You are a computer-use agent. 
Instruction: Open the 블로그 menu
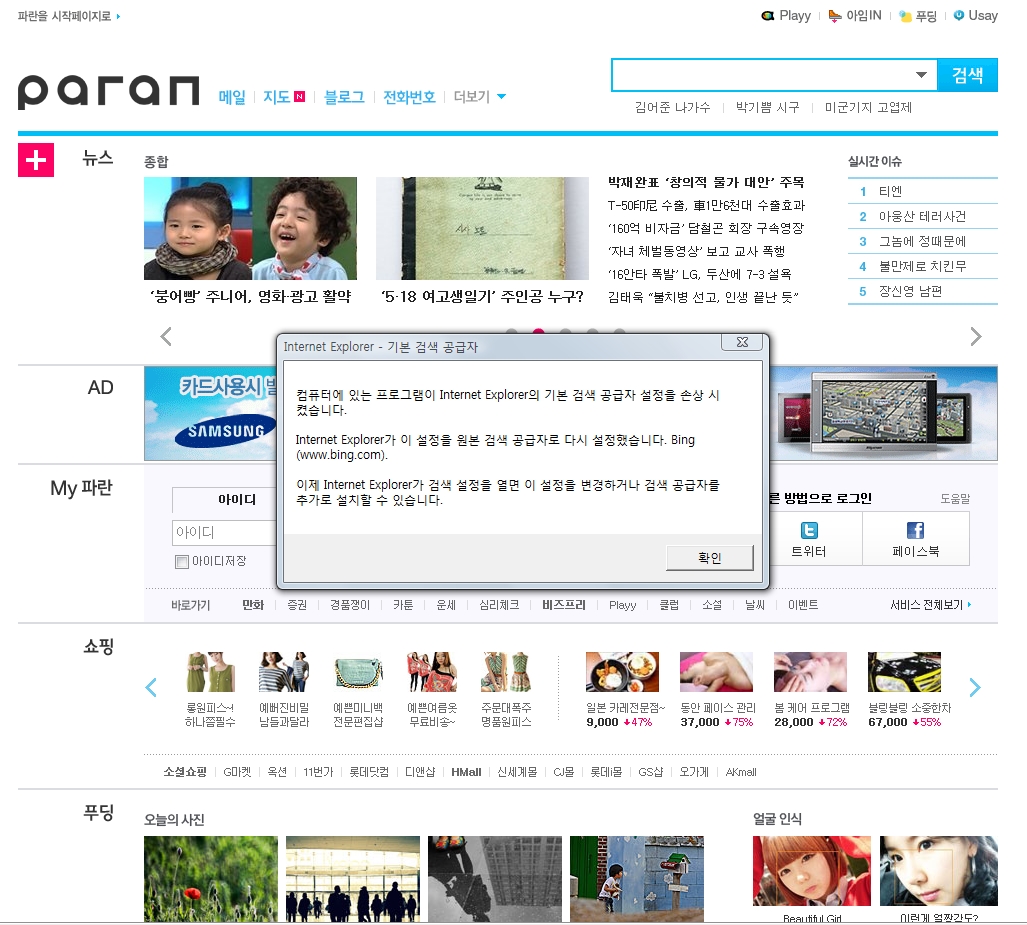pos(345,97)
